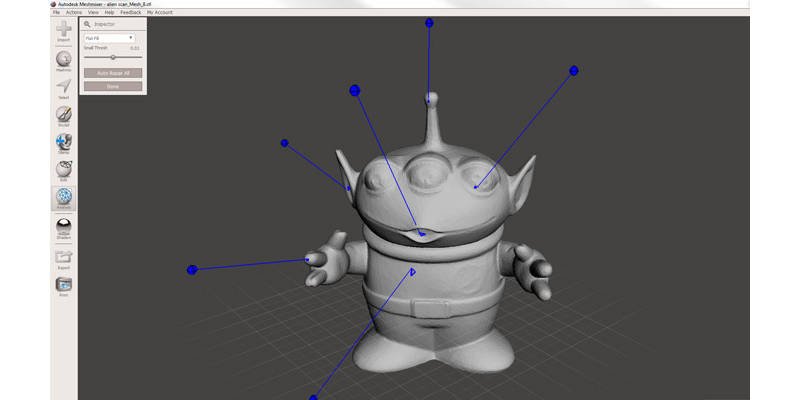Open the Print tool
The width and height of the screenshot is (800, 400).
tap(64, 286)
